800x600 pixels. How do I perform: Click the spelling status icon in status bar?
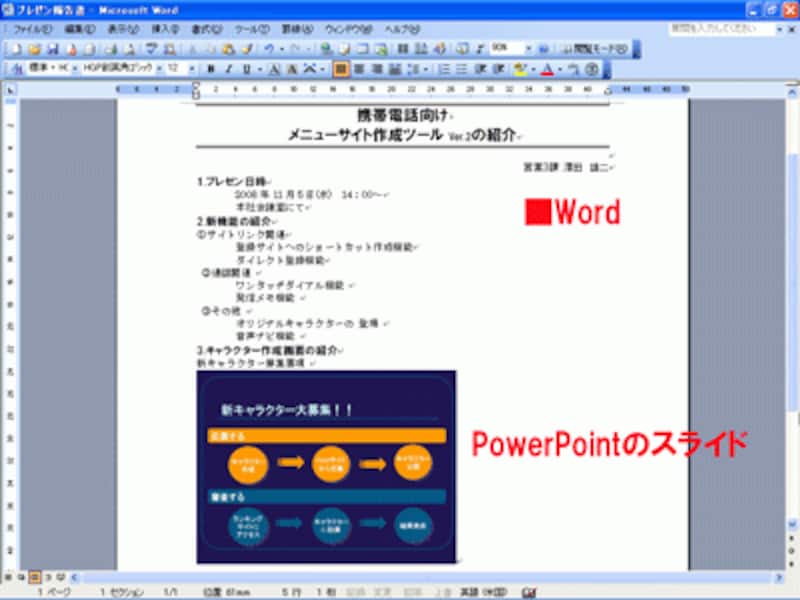530,592
